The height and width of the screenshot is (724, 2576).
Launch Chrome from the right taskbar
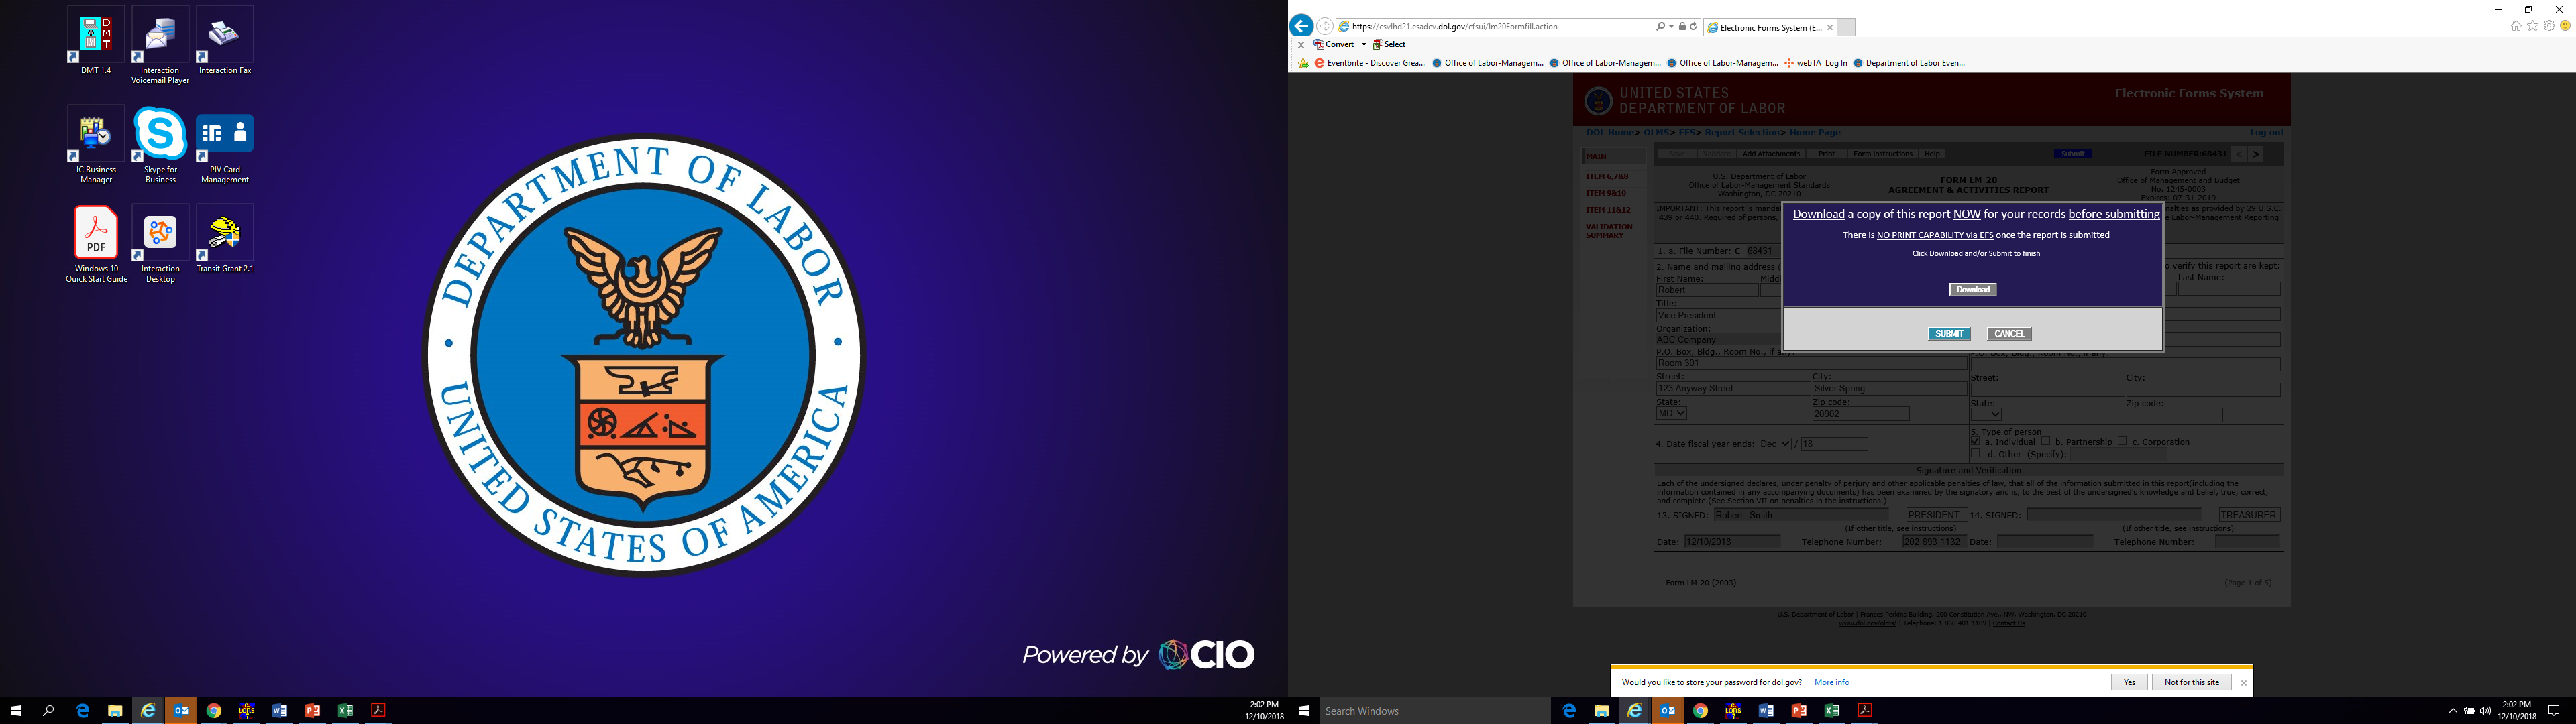pyautogui.click(x=1700, y=711)
